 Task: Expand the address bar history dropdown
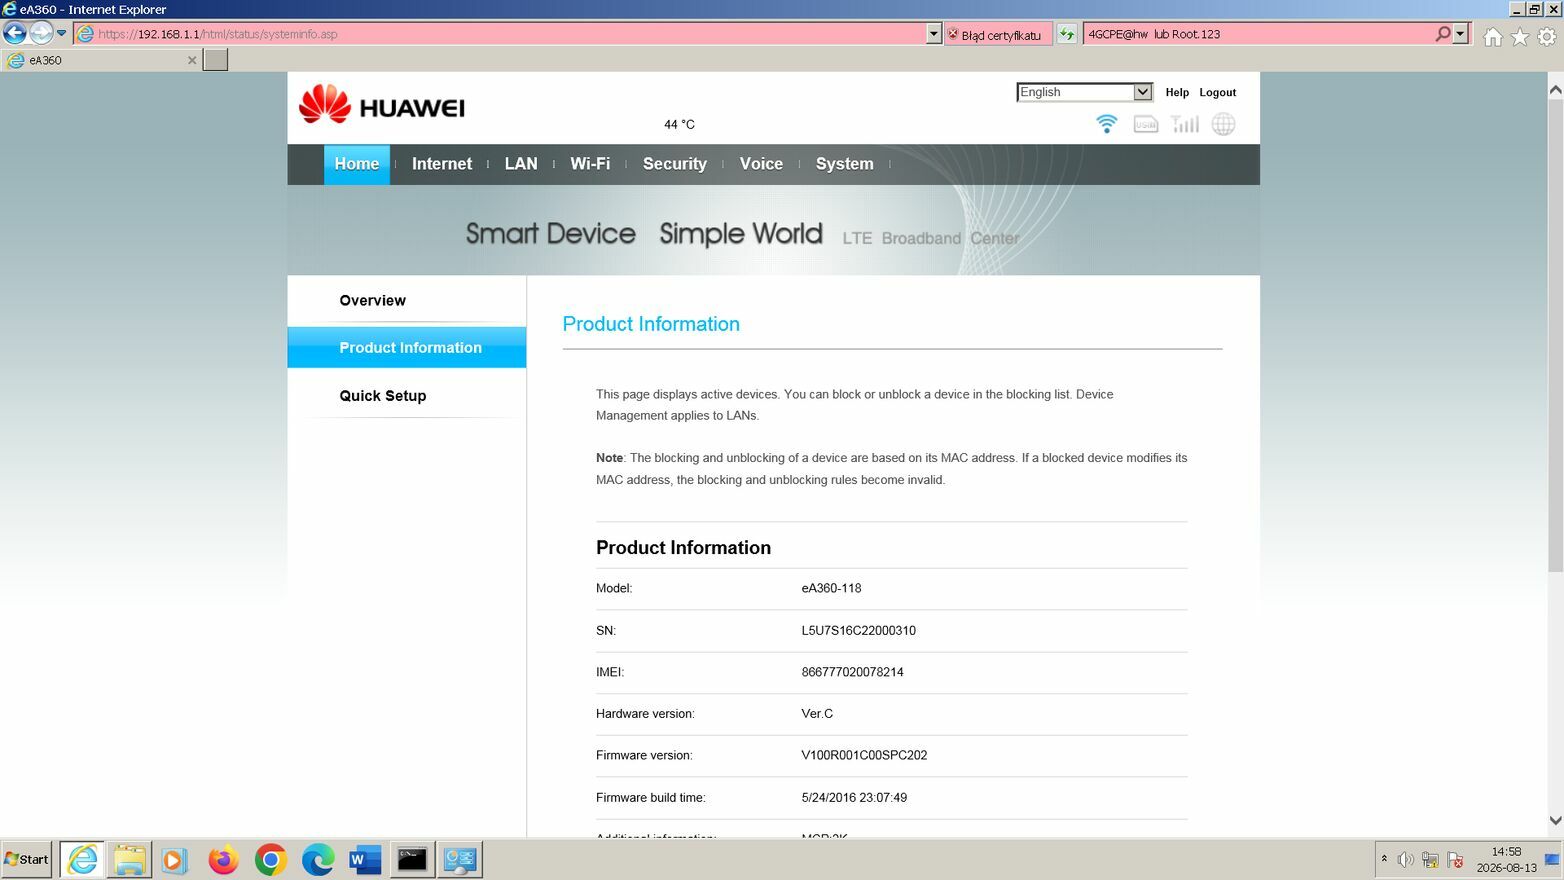click(933, 34)
